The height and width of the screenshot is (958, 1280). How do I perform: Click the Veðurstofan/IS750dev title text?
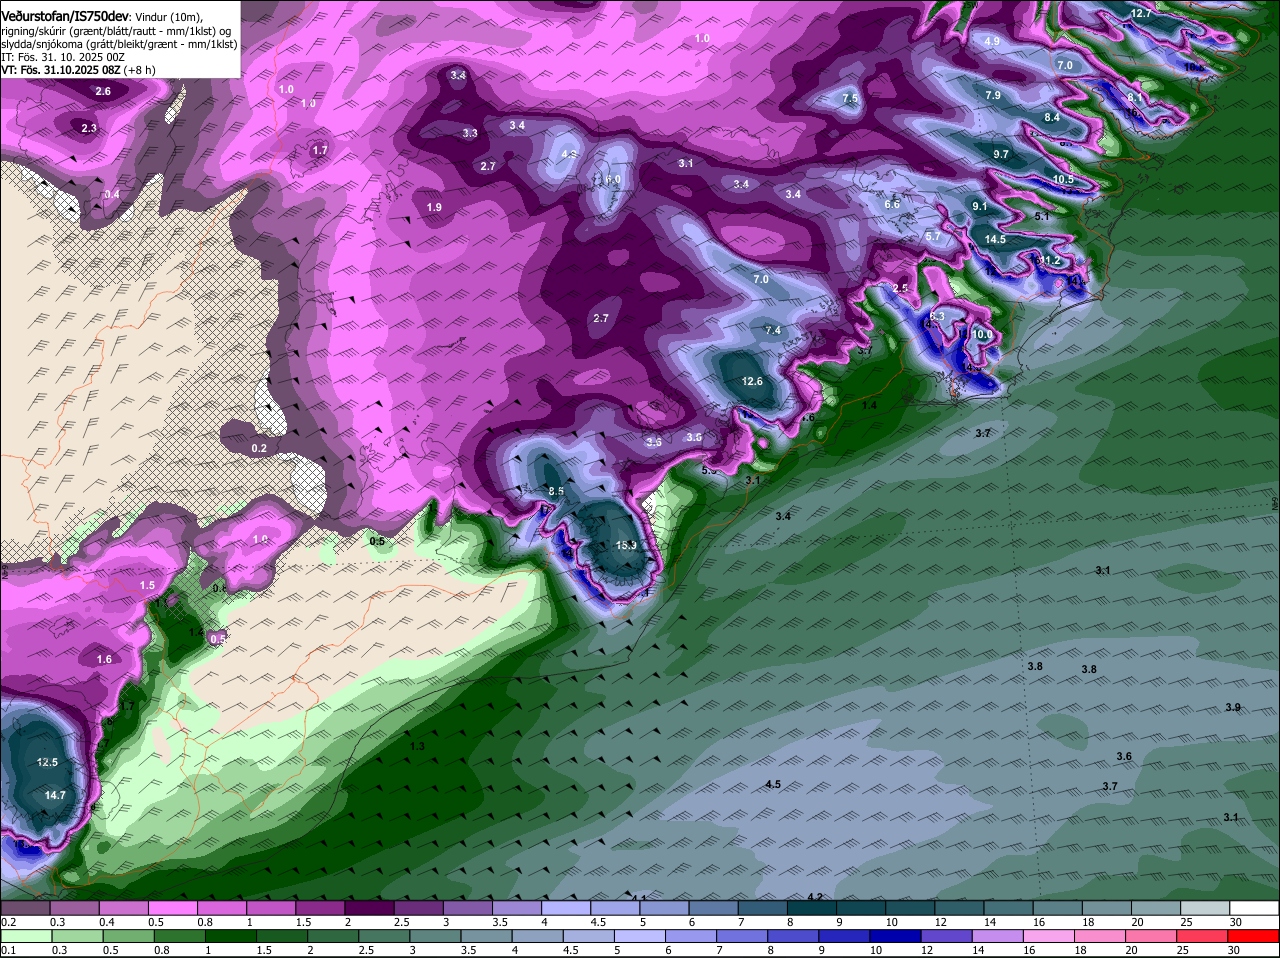(x=65, y=16)
